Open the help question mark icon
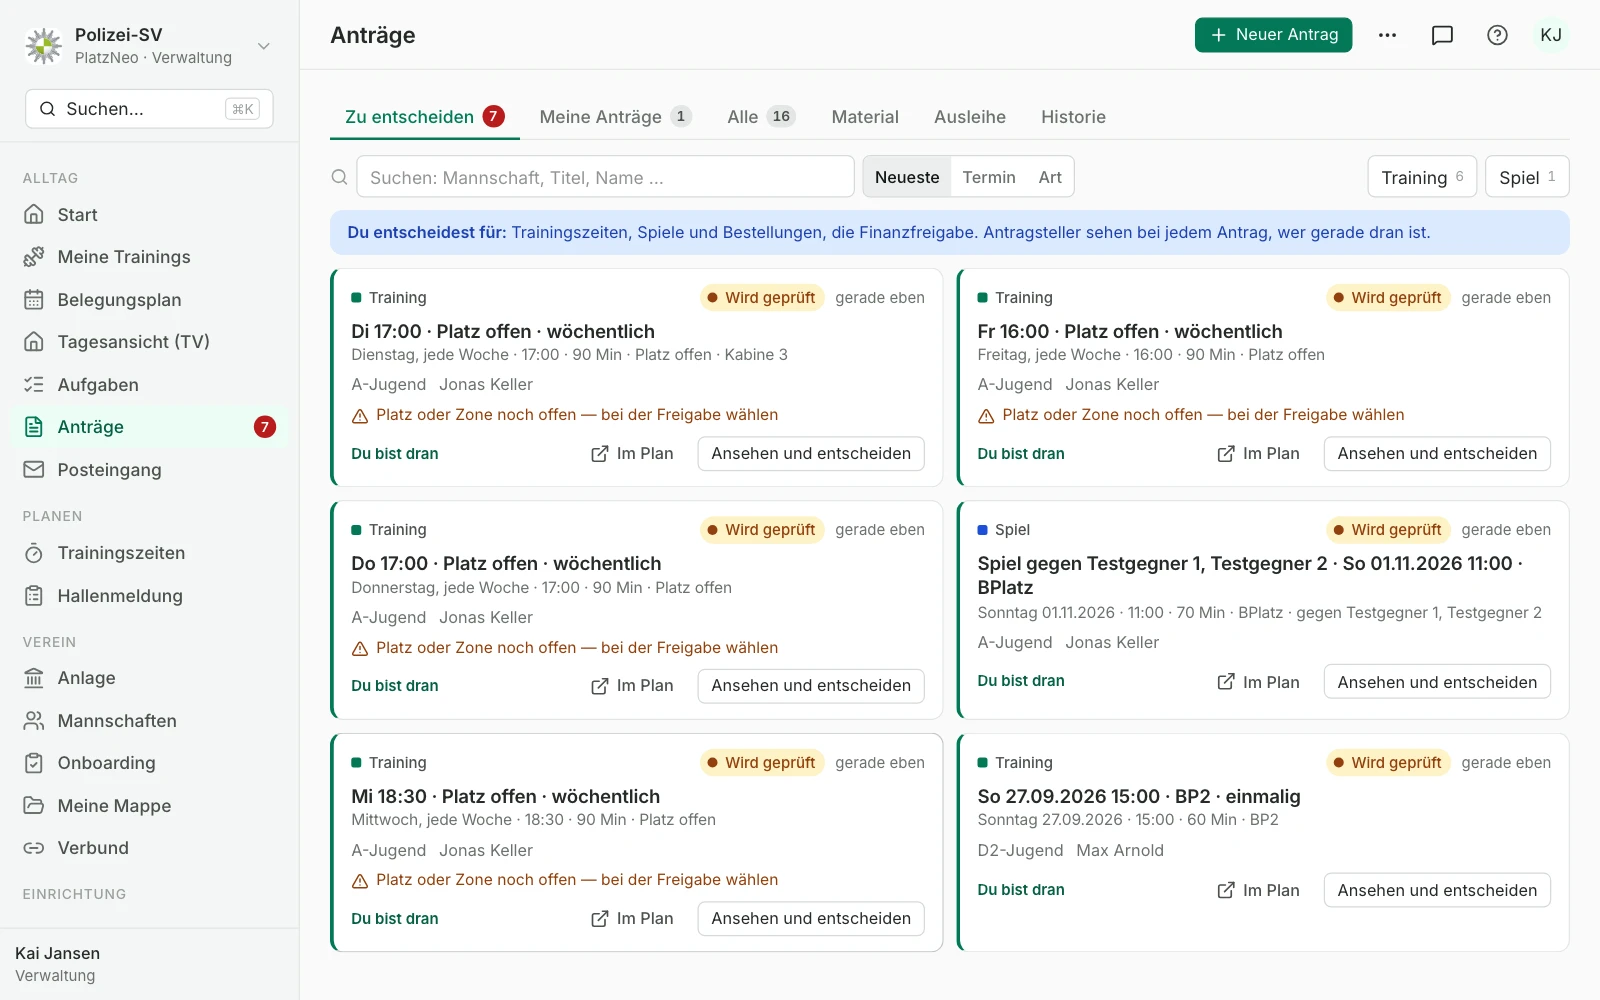Screen dimensions: 1600x1000 point(1497,35)
